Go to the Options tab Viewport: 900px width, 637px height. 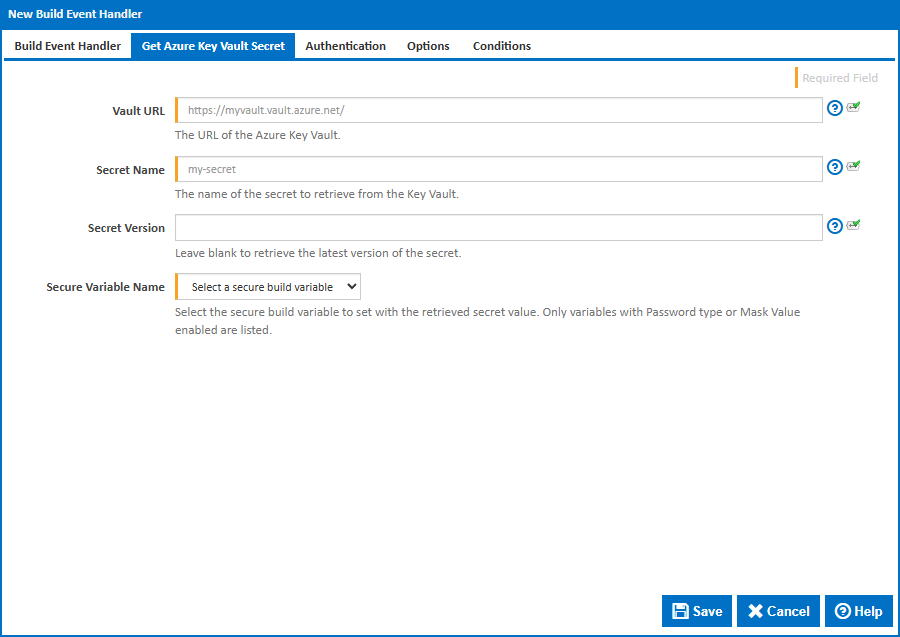click(x=428, y=46)
